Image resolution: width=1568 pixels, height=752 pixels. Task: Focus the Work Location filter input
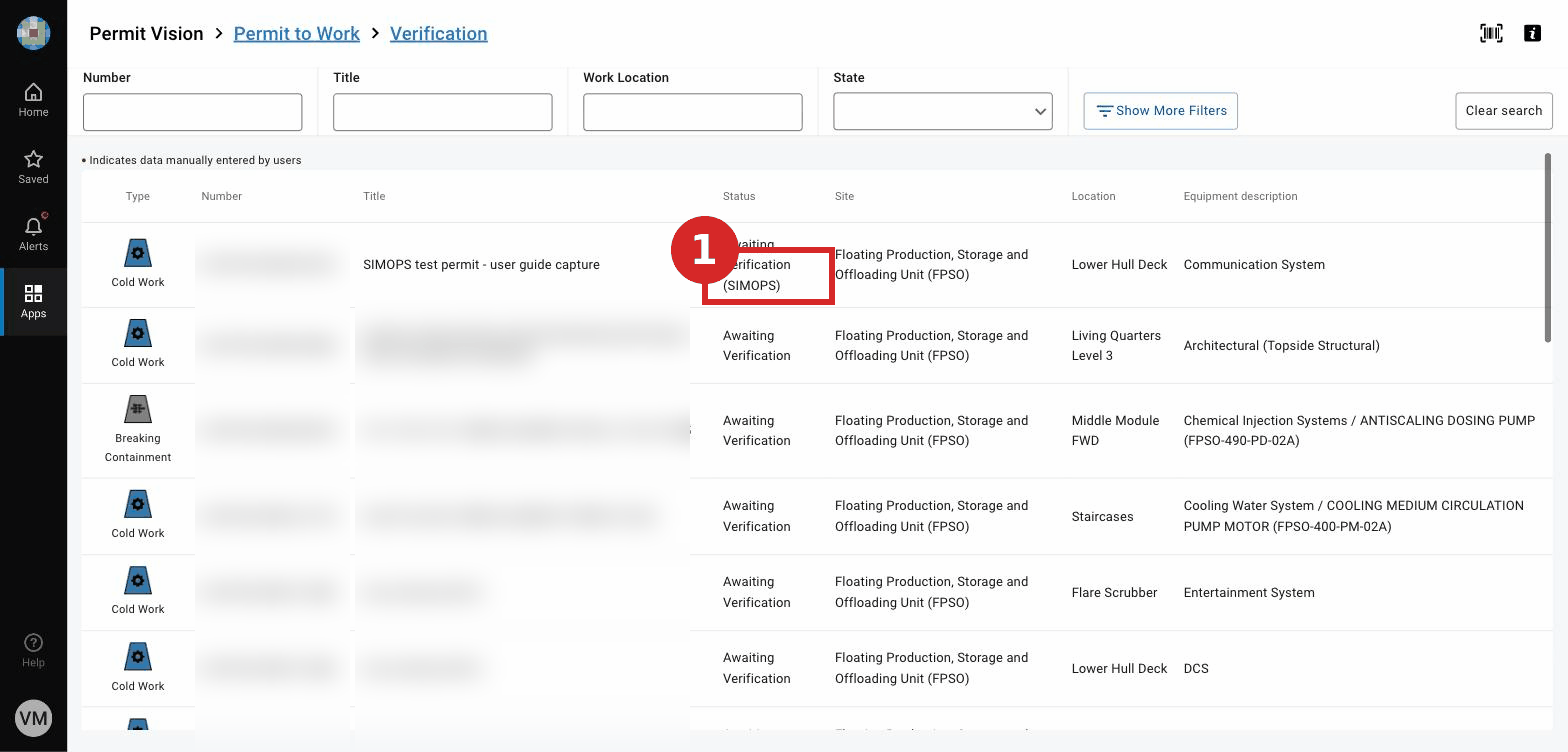693,112
